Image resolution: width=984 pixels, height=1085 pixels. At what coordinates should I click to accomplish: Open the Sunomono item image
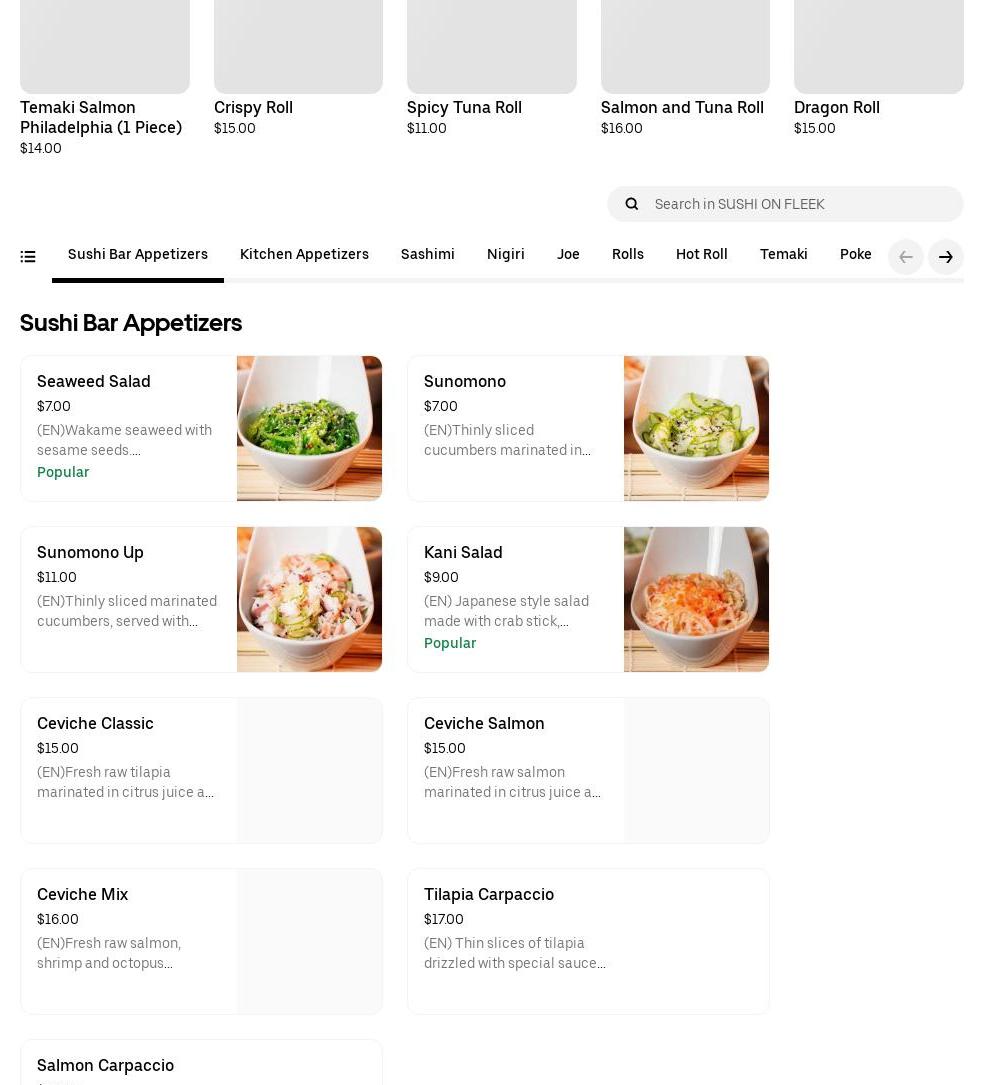[x=696, y=428]
